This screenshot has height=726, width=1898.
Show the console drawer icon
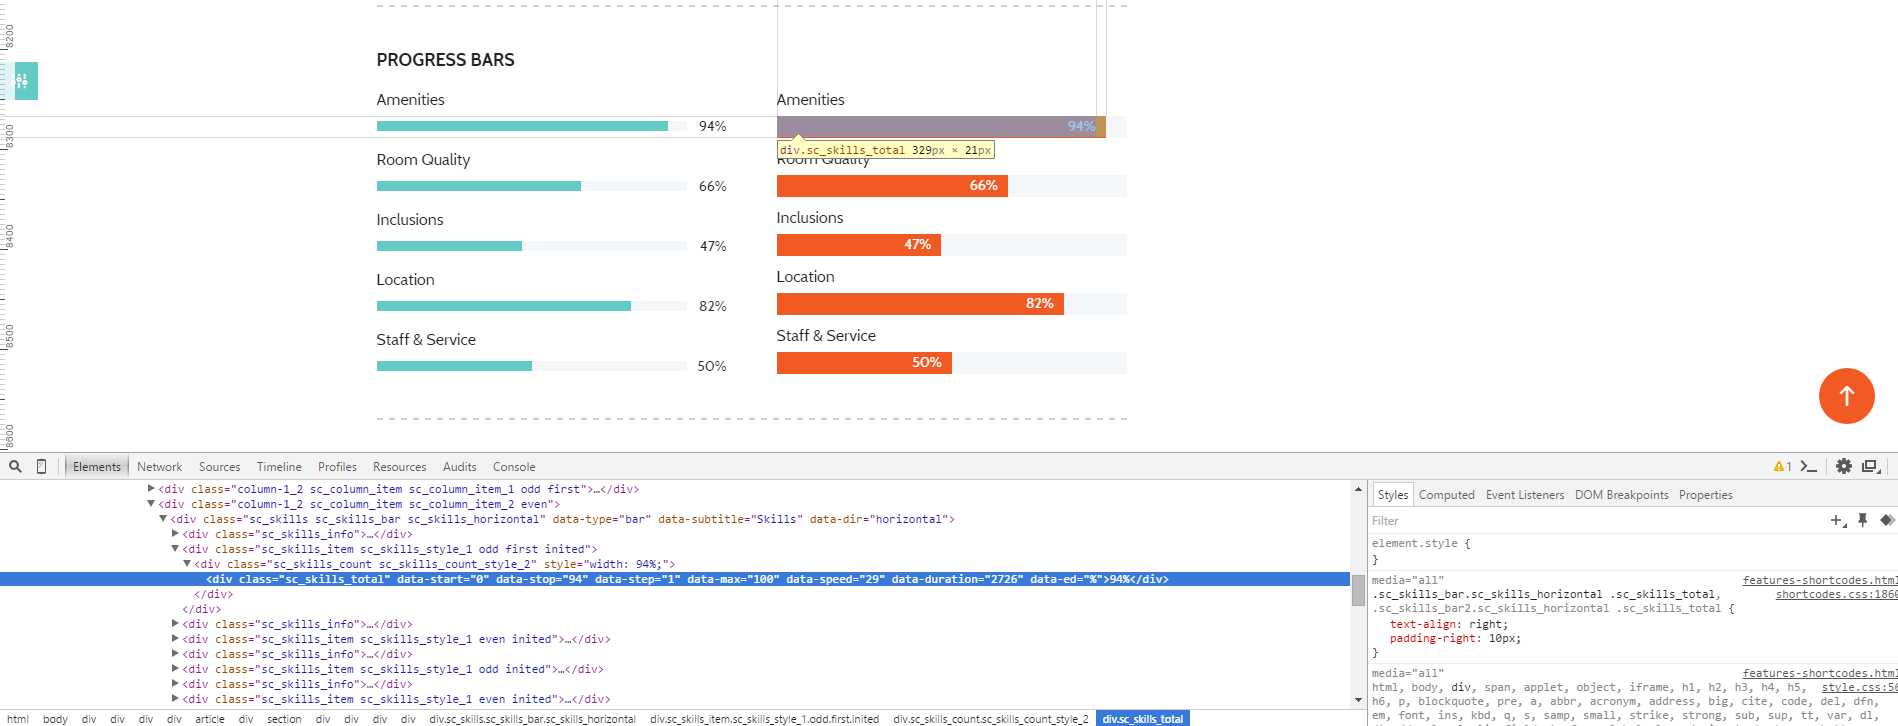point(1808,466)
